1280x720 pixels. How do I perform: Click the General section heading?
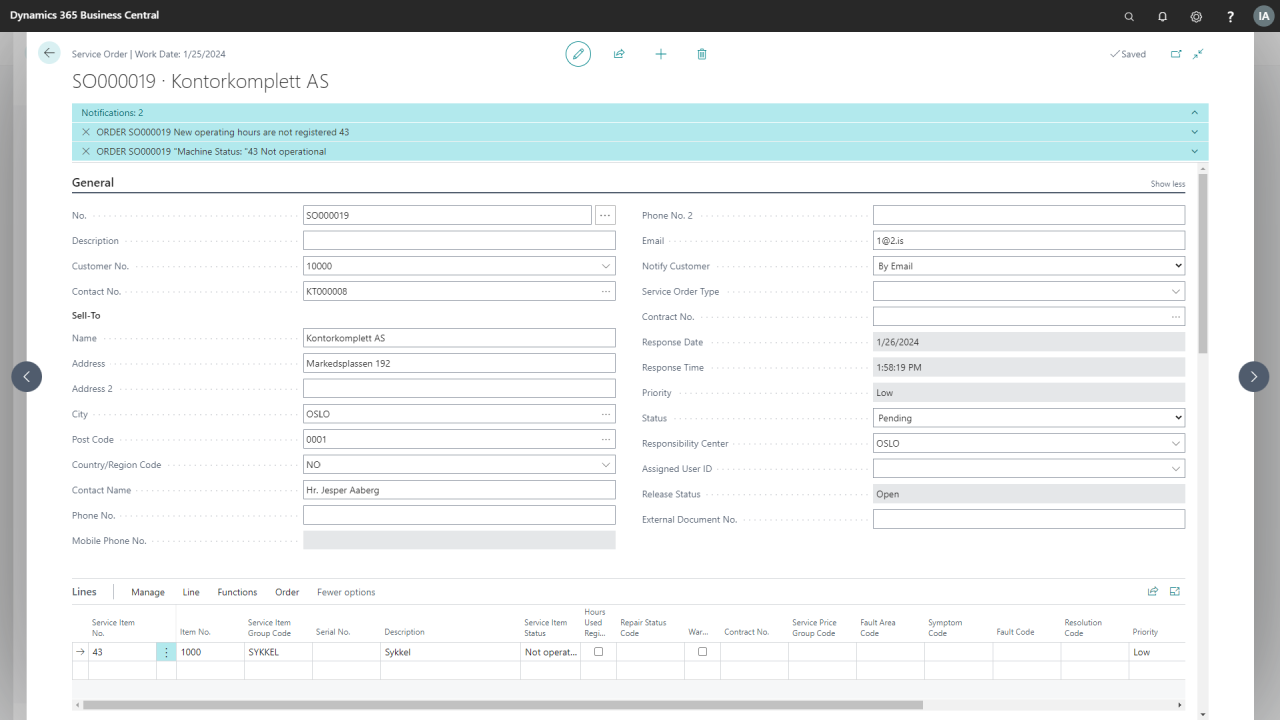[x=93, y=183]
